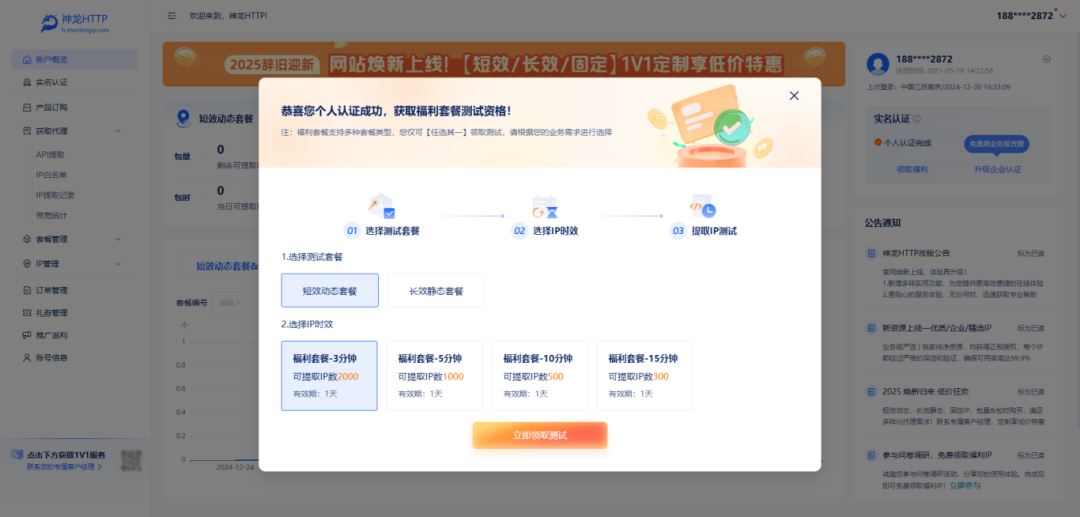Image resolution: width=1080 pixels, height=517 pixels.
Task: Open the IP白名单 submenu item
Action: 51,175
